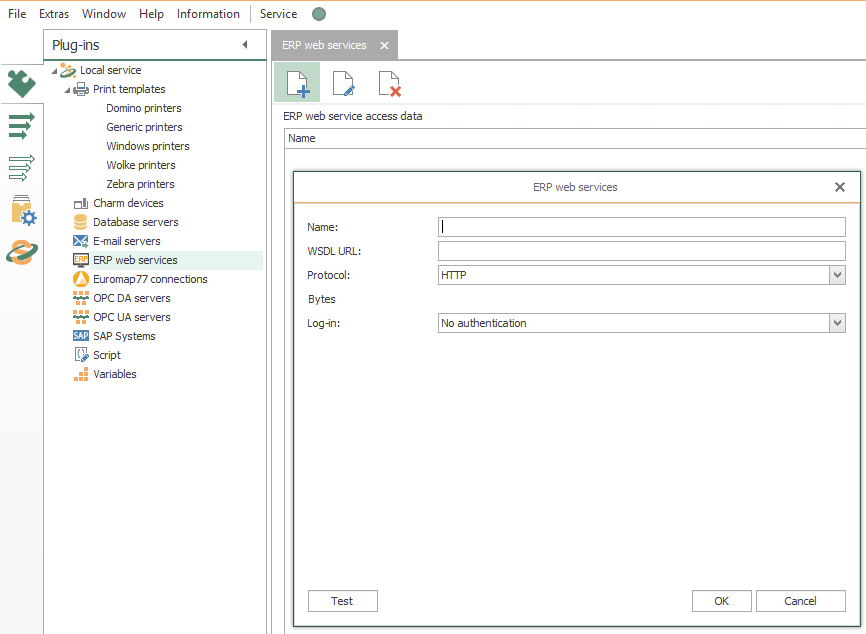Select Wolke printers in the tree
This screenshot has height=634, width=866.
[141, 165]
